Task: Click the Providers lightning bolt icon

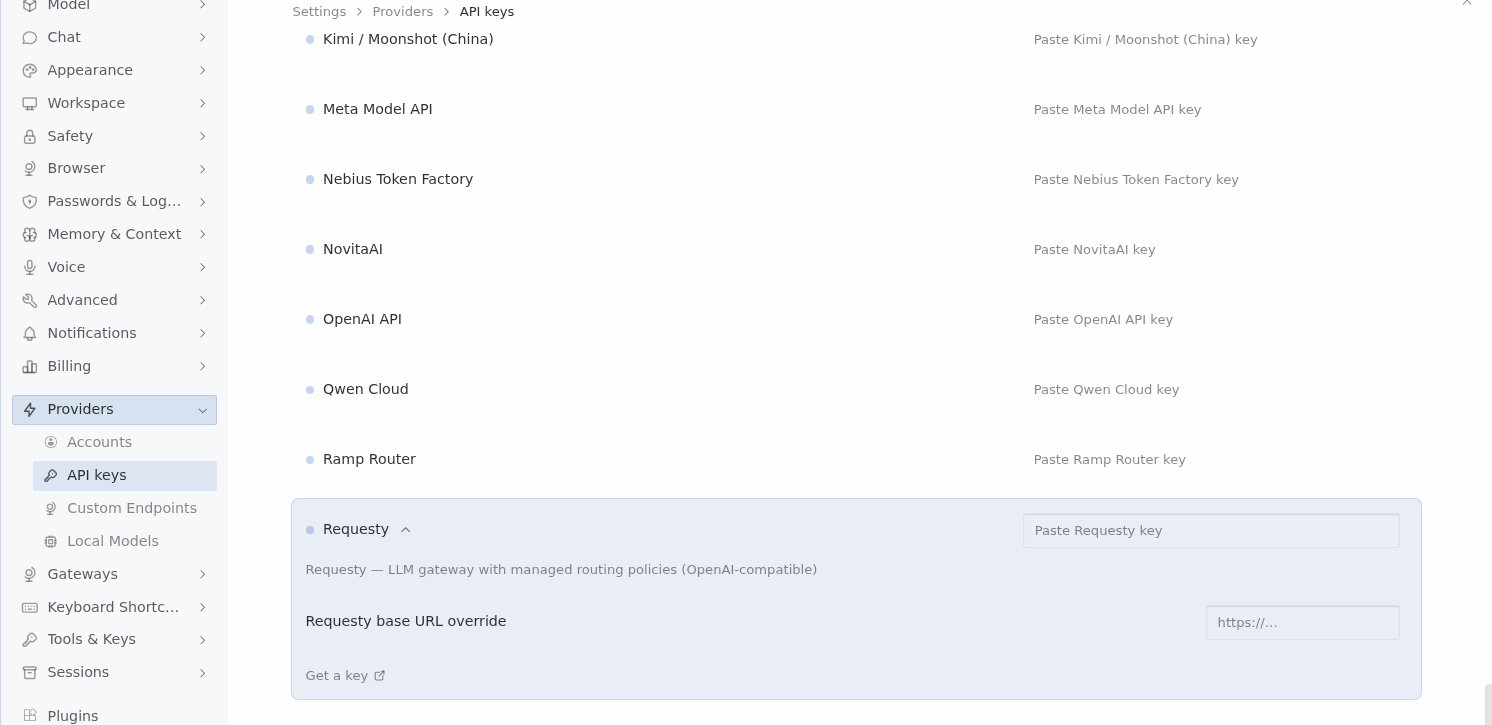Action: (30, 410)
